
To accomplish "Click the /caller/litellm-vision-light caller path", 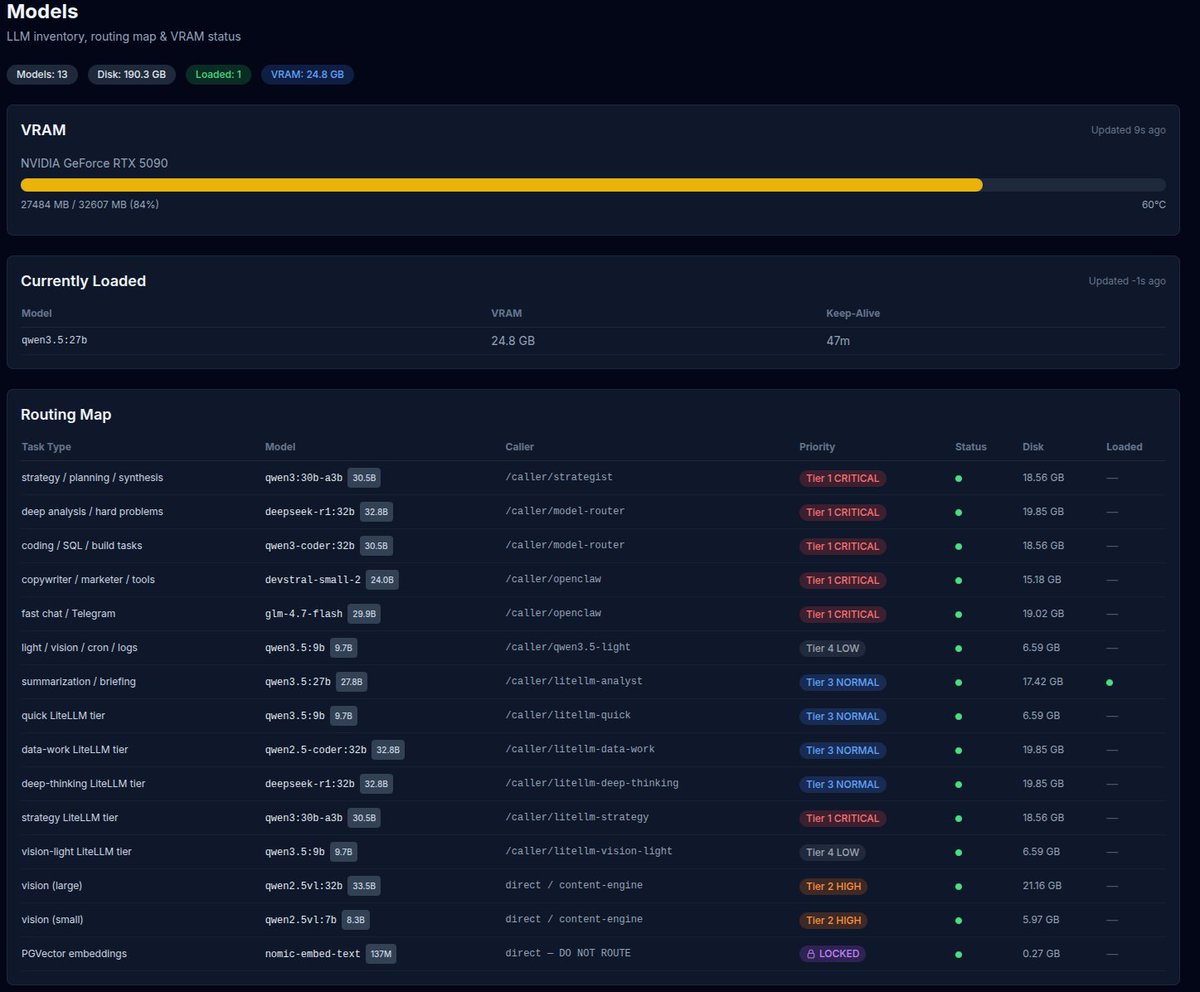I will 589,852.
